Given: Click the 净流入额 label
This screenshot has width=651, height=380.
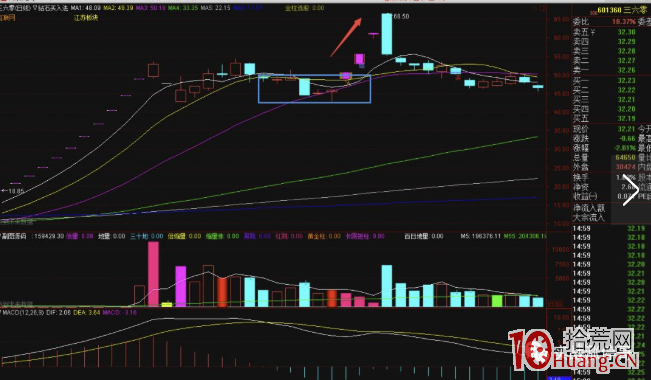Looking at the screenshot, I should pyautogui.click(x=589, y=208).
